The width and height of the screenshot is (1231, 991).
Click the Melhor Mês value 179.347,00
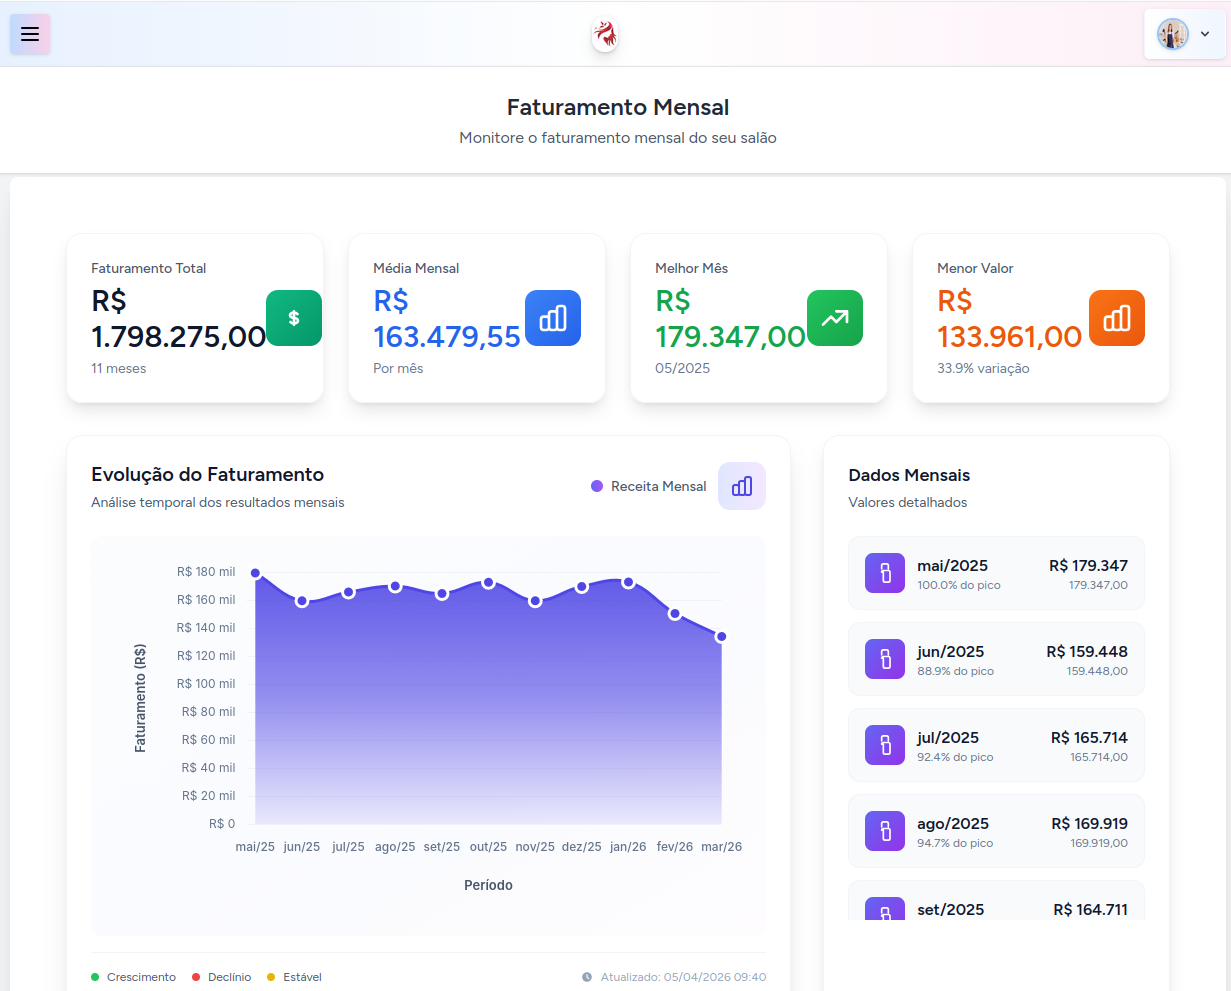click(730, 336)
